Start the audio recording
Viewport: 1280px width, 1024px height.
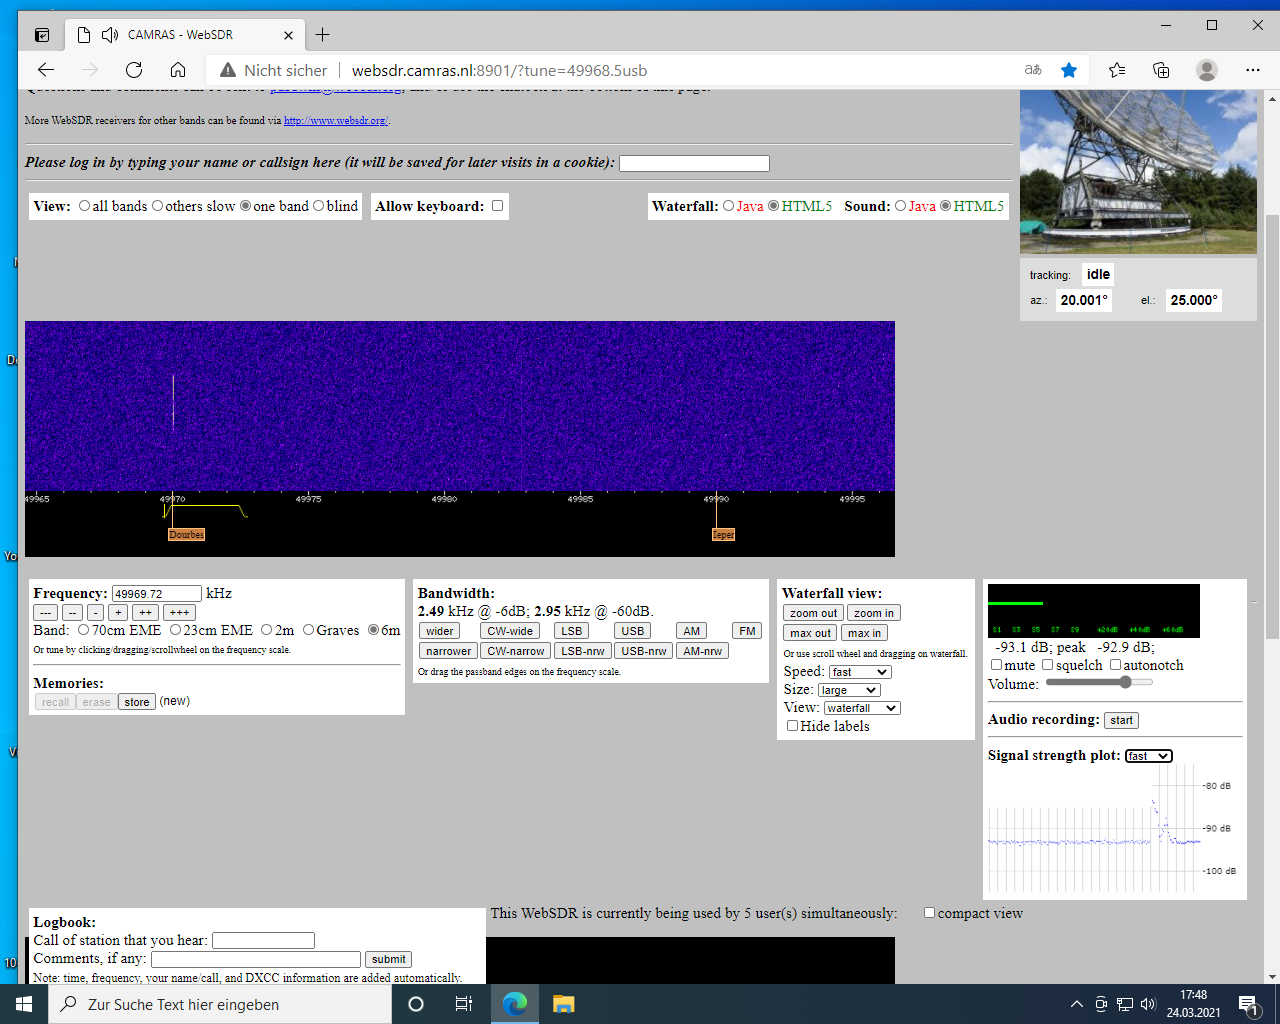tap(1122, 720)
